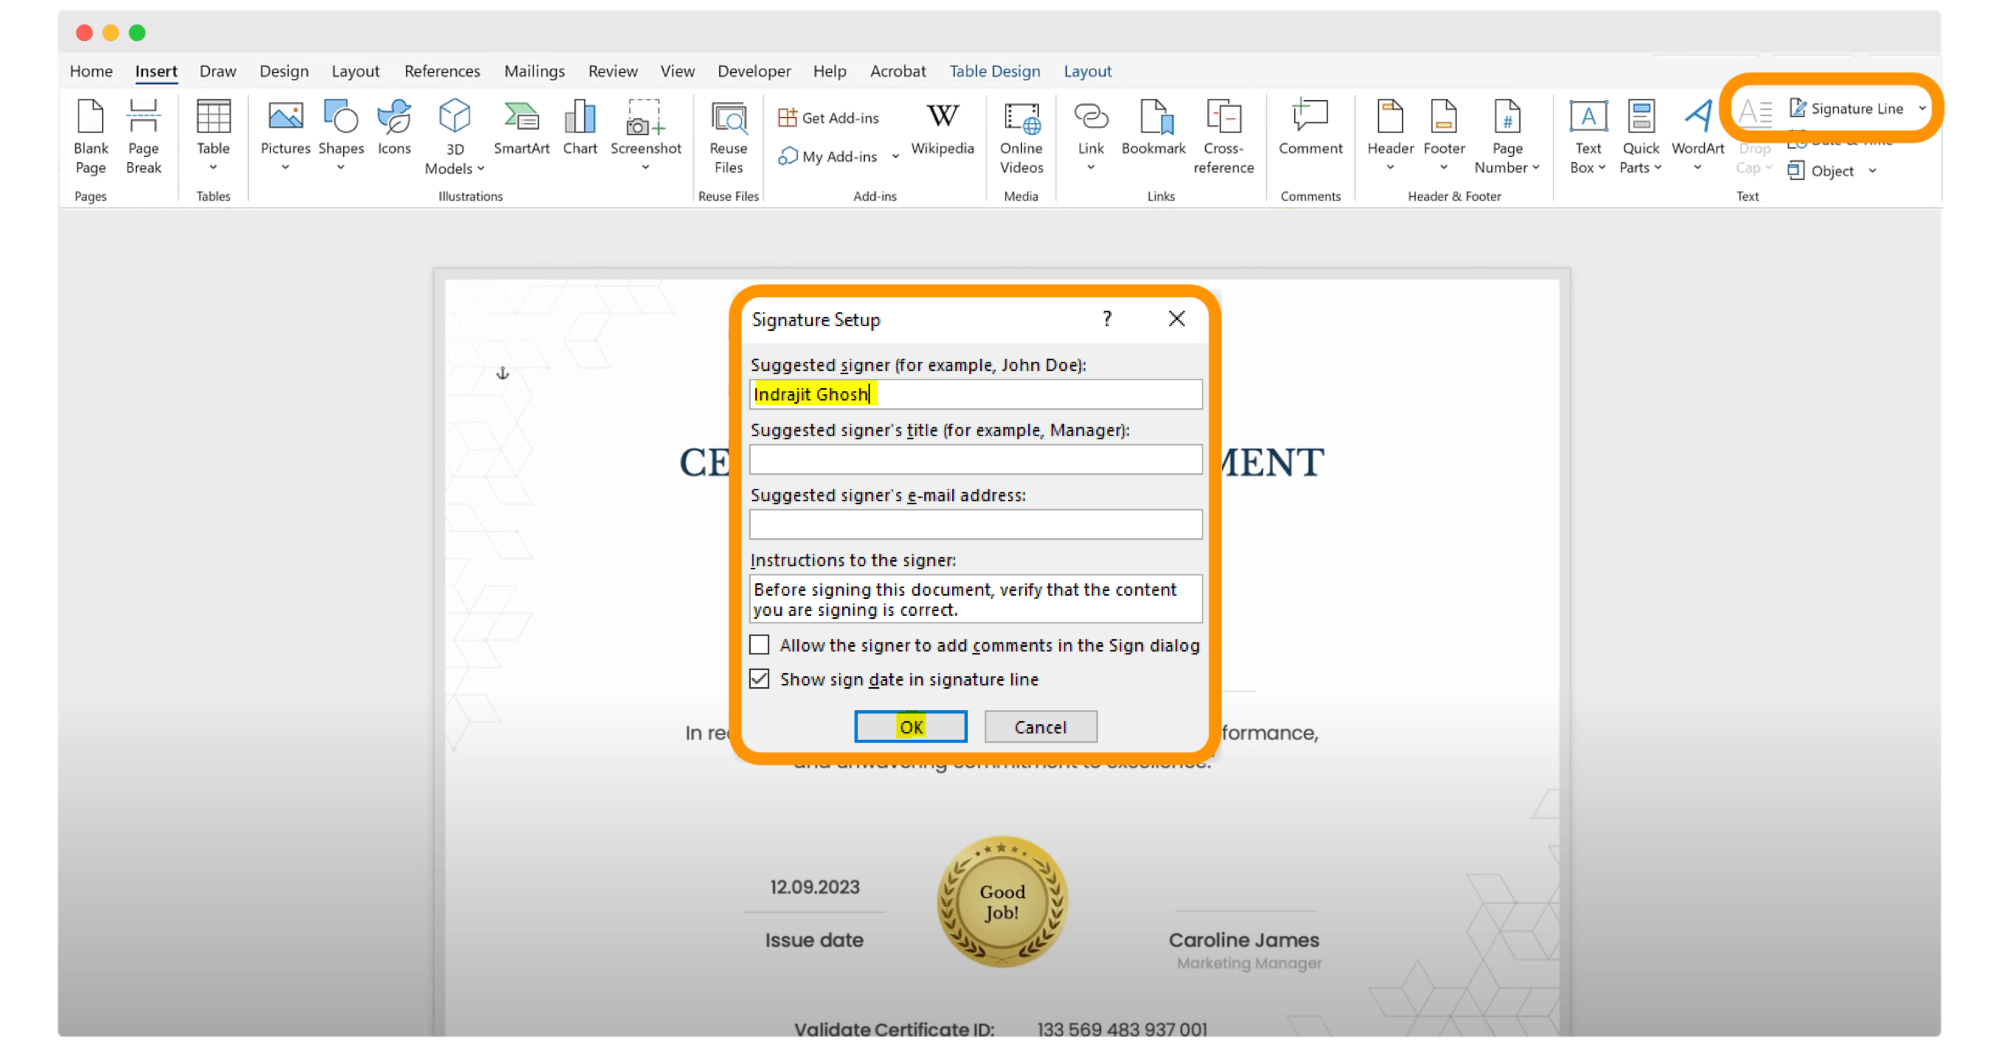
Task: Expand the Link dropdown arrow
Action: click(1091, 168)
